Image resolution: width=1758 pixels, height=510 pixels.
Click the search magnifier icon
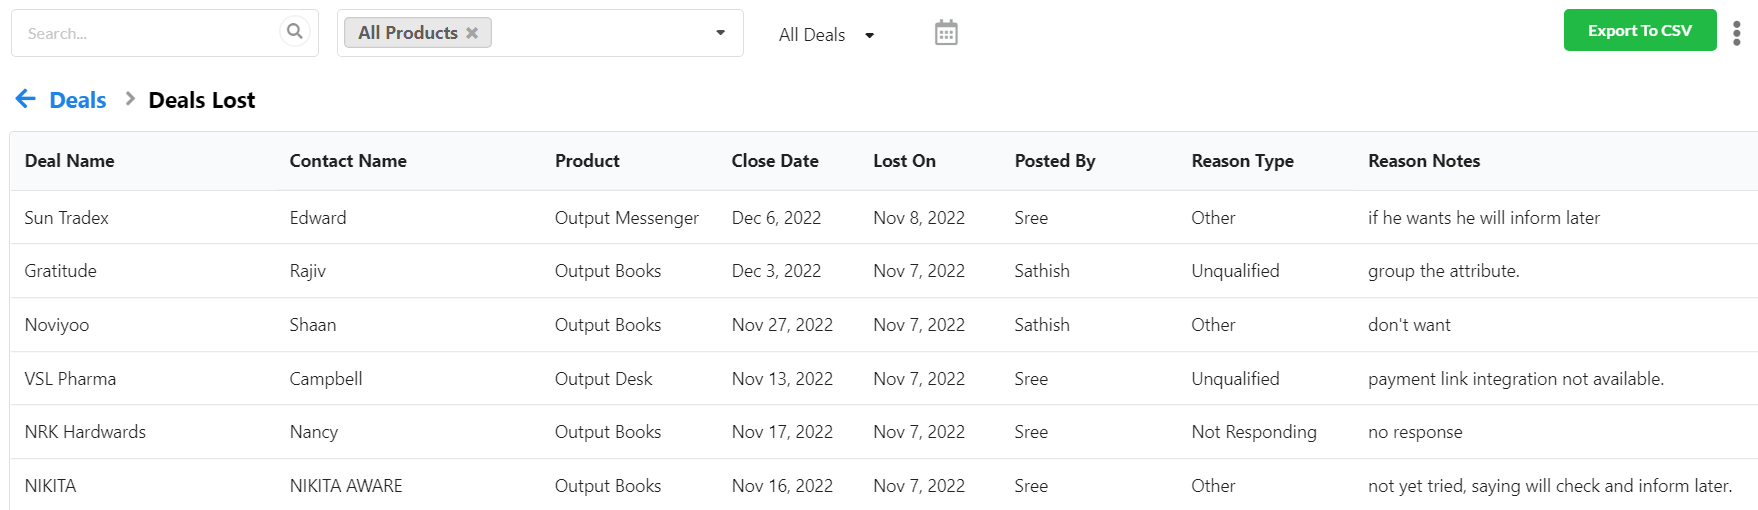294,32
